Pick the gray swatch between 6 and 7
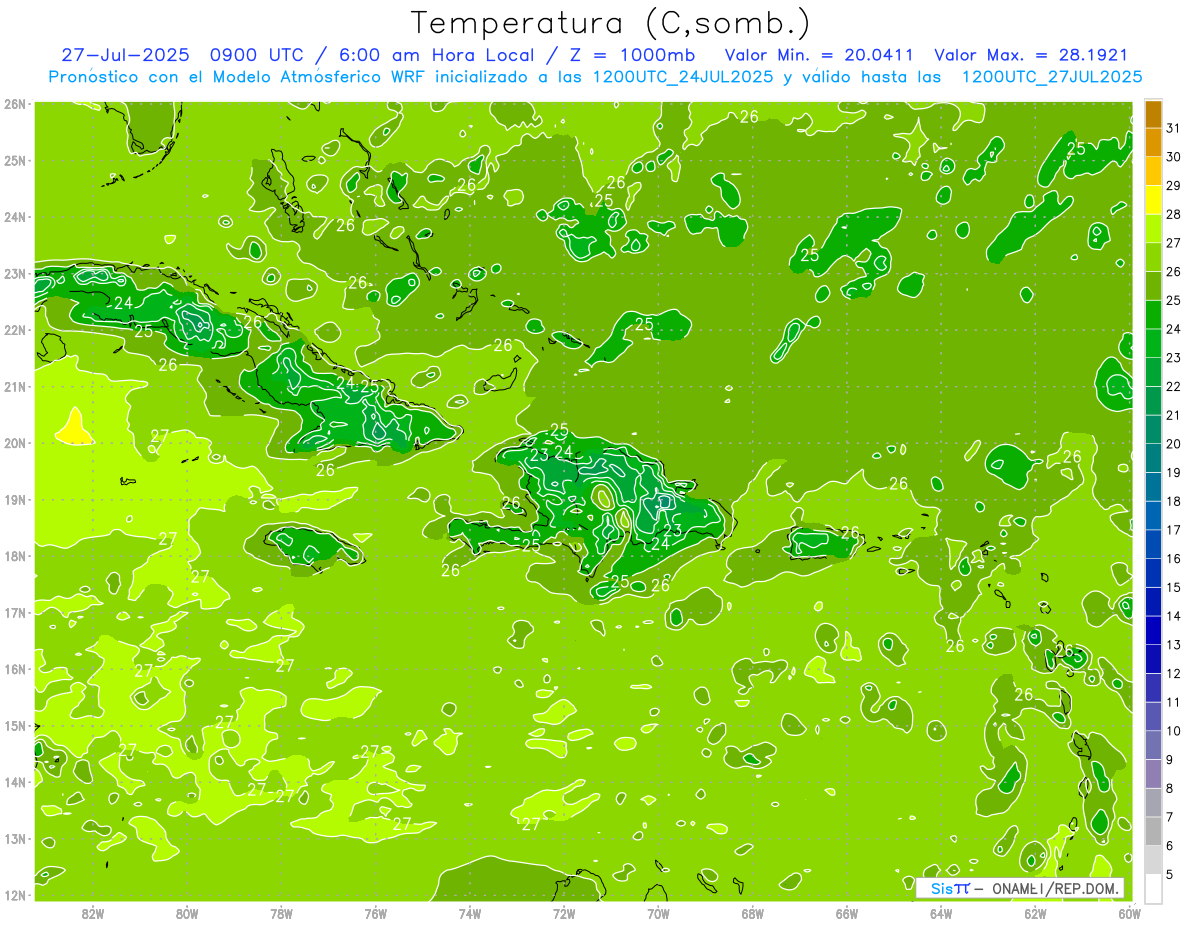Screen dimensions: 1200x927 pos(1153,831)
